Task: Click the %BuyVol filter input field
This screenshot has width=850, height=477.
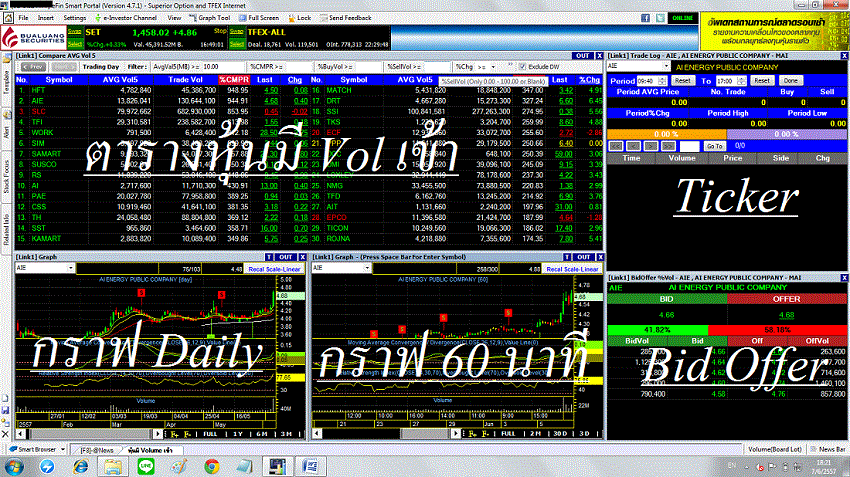Action: 368,67
